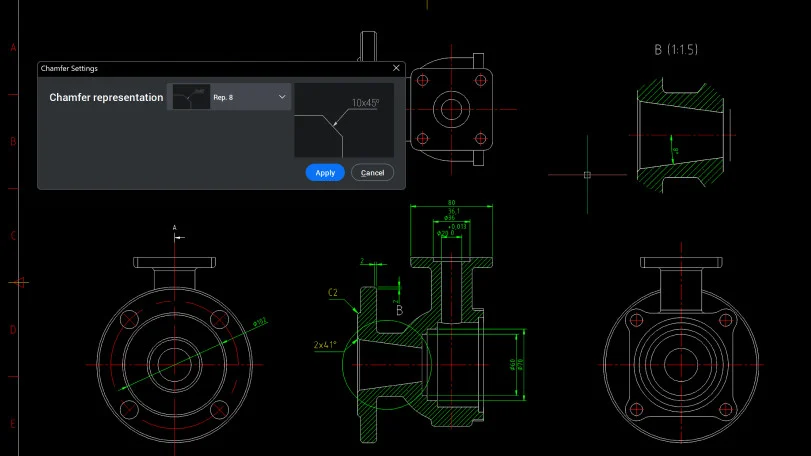Click the Chamfer Settings title bar
The image size is (811, 456).
click(221, 68)
